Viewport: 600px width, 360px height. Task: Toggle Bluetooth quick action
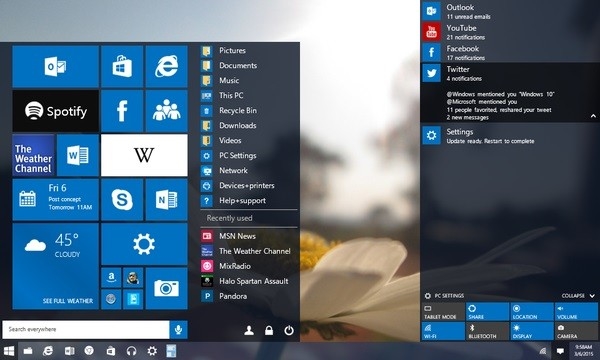coord(487,331)
